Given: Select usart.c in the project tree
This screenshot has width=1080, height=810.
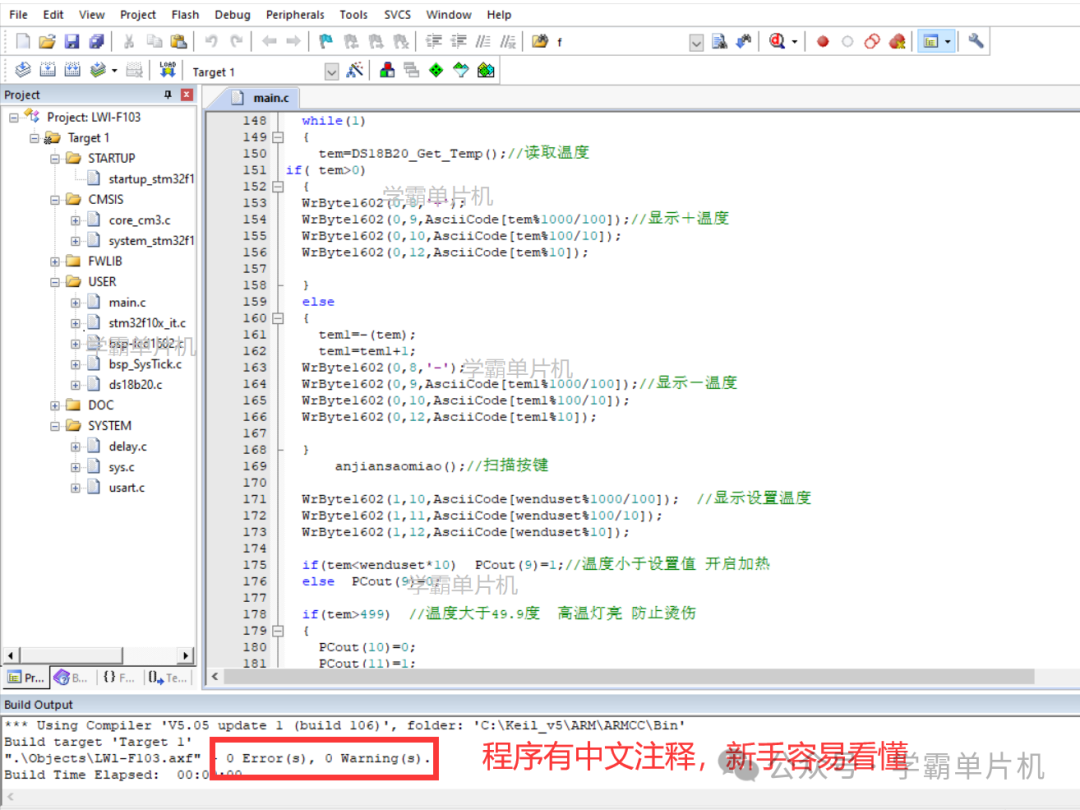Looking at the screenshot, I should (x=127, y=488).
